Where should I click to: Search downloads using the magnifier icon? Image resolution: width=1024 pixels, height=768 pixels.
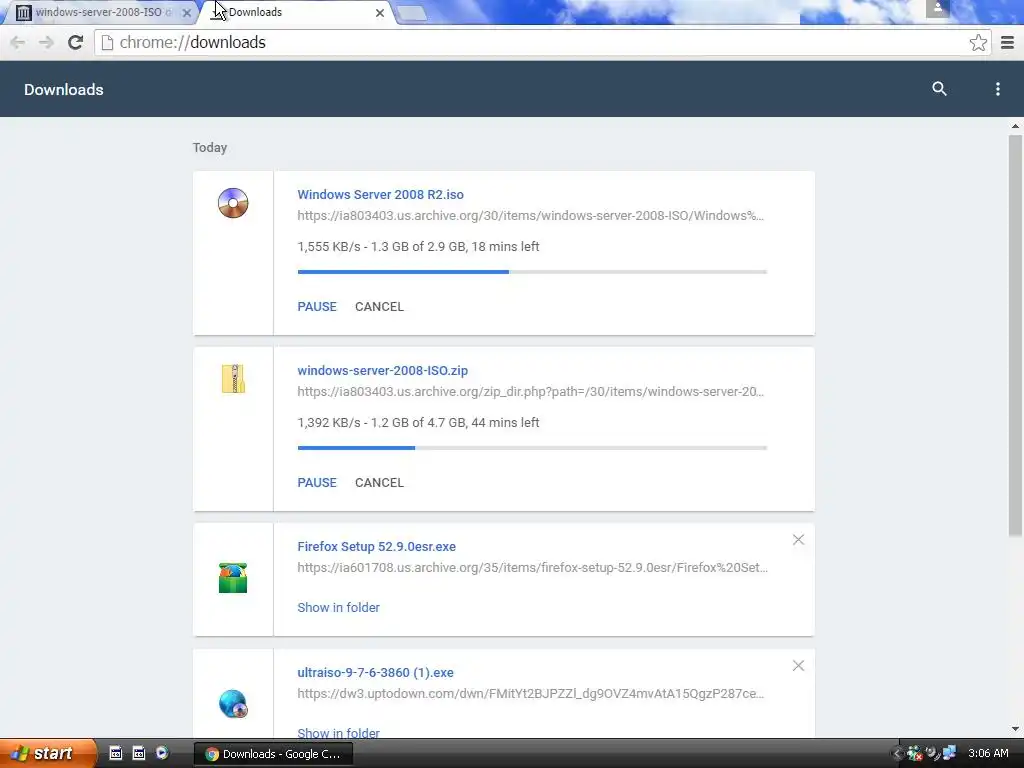[x=939, y=89]
